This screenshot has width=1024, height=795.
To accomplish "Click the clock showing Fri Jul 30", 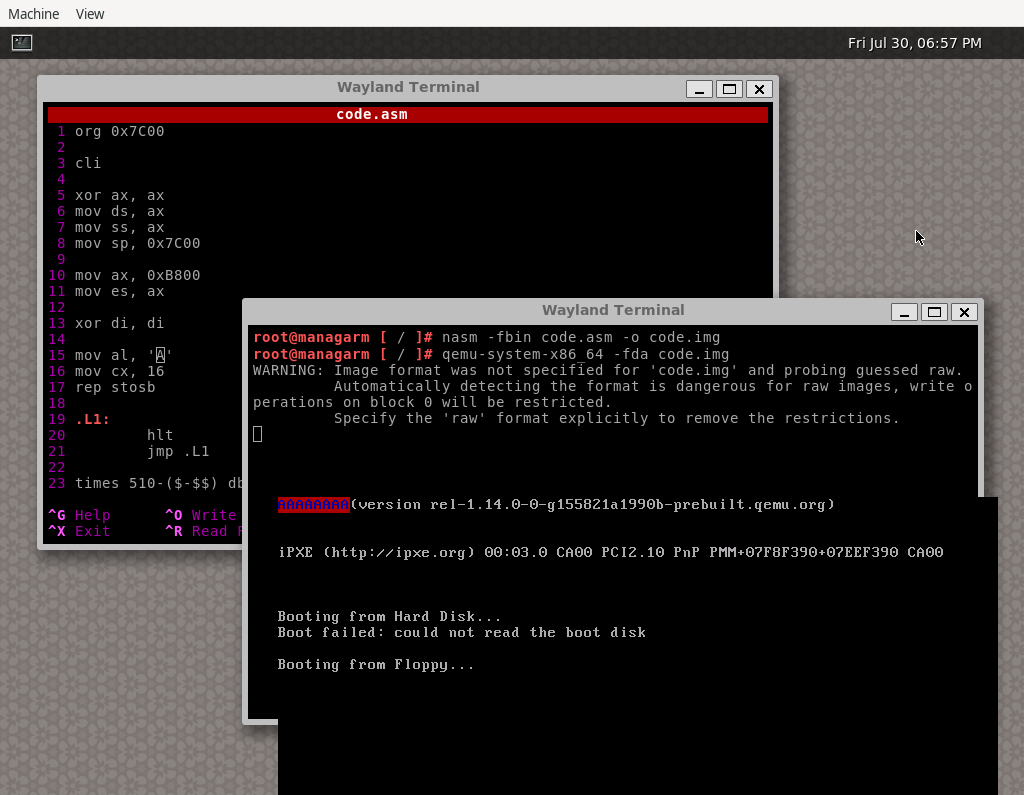I will point(914,43).
